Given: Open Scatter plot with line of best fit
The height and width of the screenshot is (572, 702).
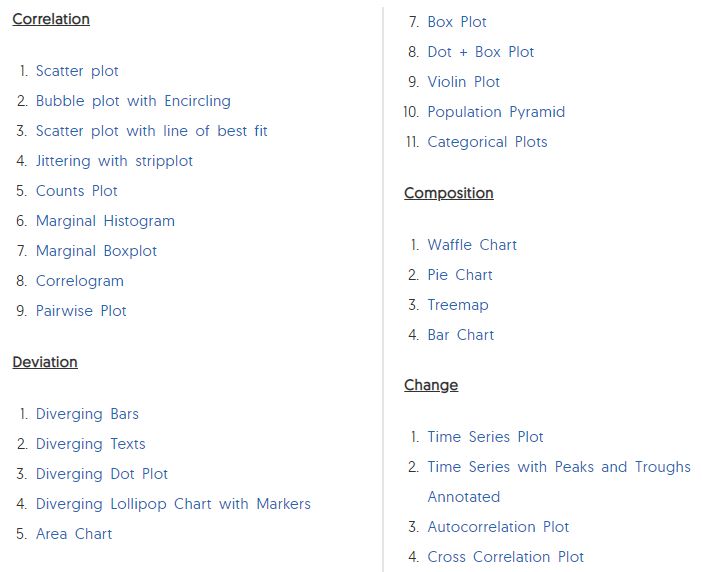Looking at the screenshot, I should pyautogui.click(x=151, y=131).
